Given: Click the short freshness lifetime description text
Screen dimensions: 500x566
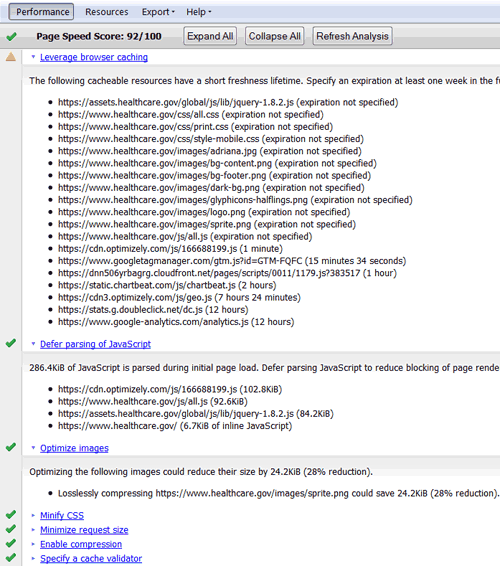Looking at the screenshot, I should (264, 81).
